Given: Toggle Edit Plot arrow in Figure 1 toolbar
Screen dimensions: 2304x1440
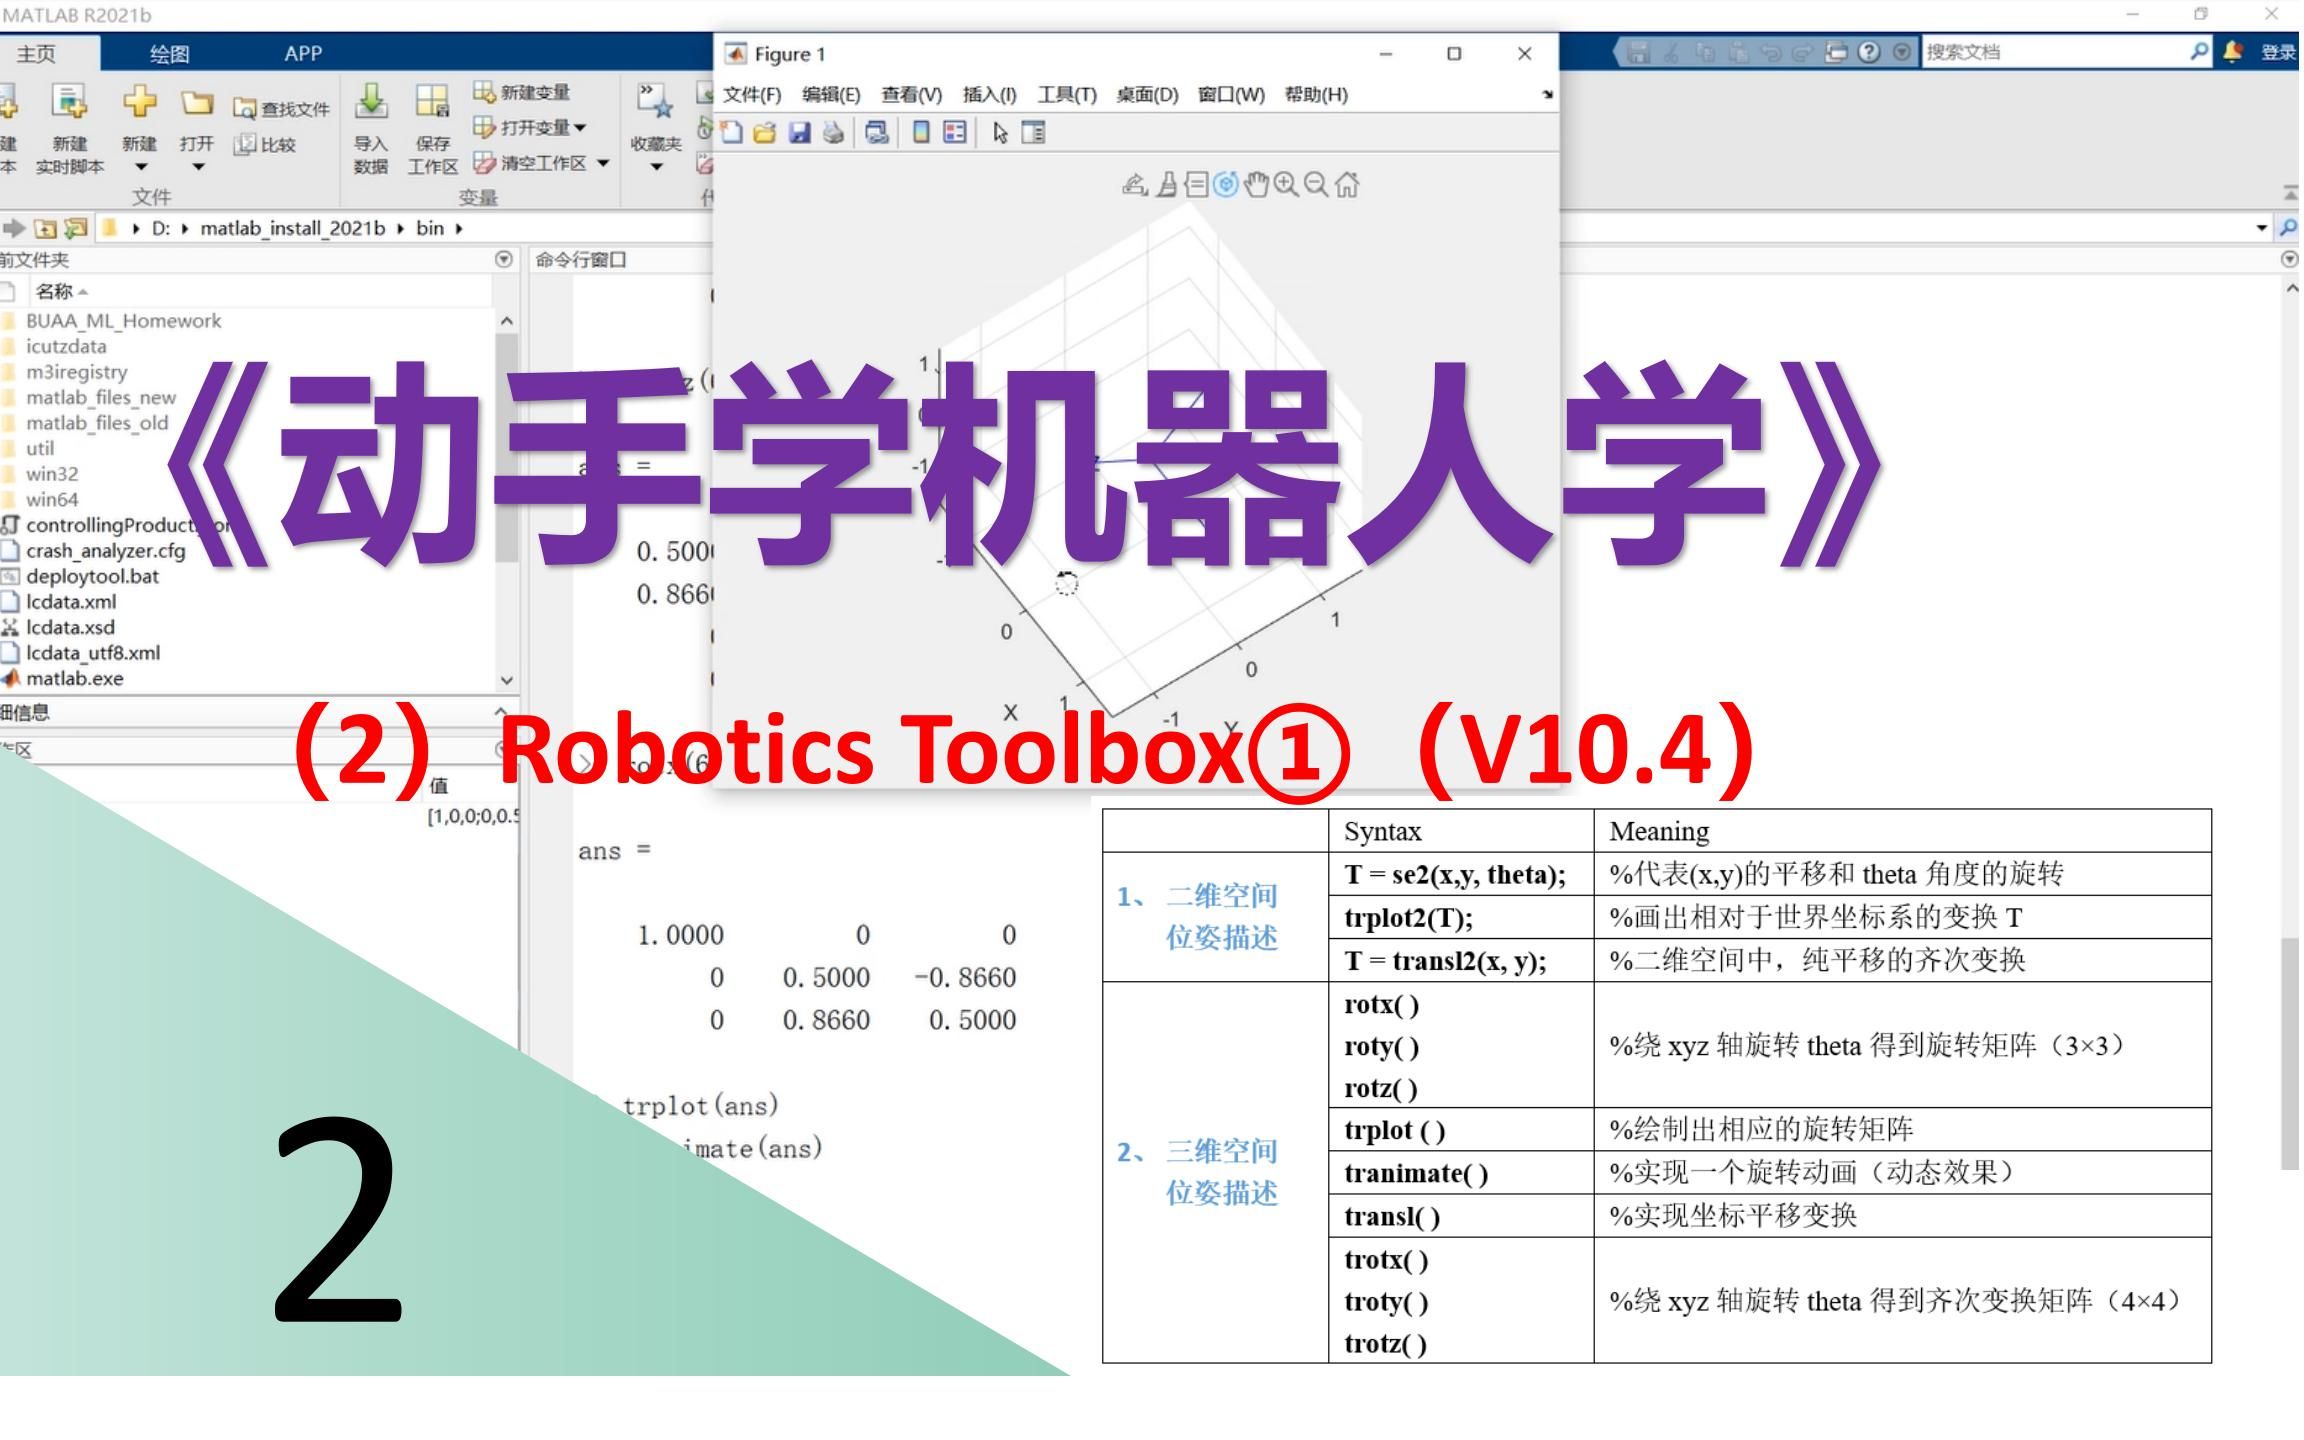Looking at the screenshot, I should [1000, 133].
